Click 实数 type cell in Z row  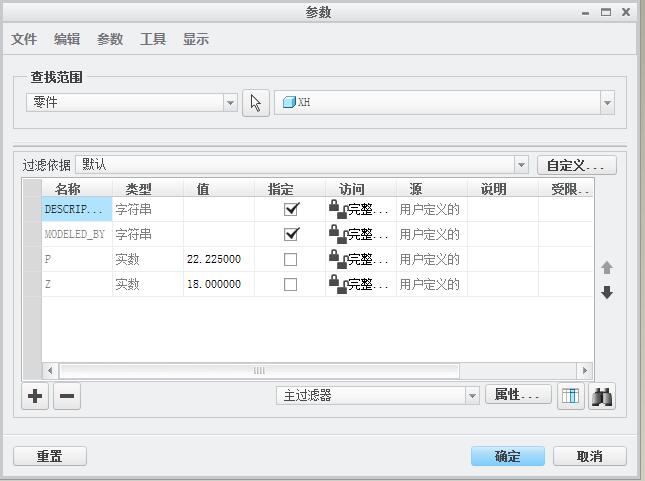pyautogui.click(x=148, y=284)
